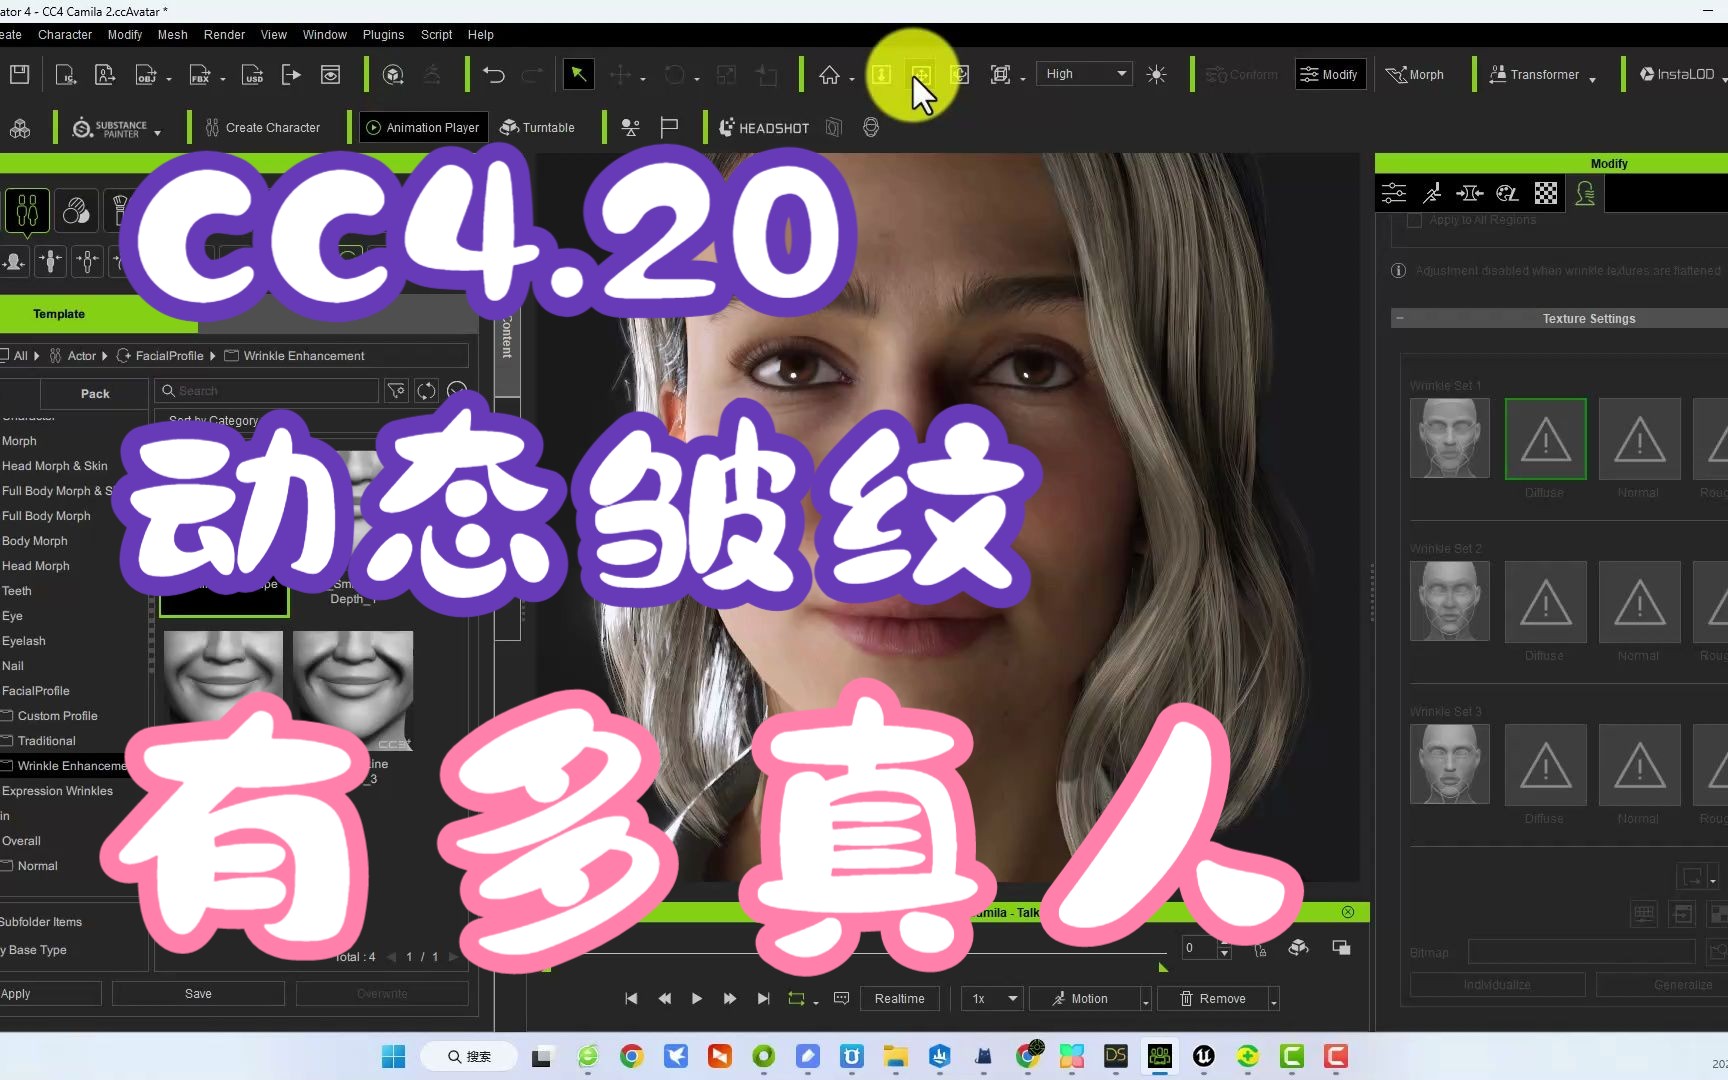Open the Plugins menu

coord(383,34)
